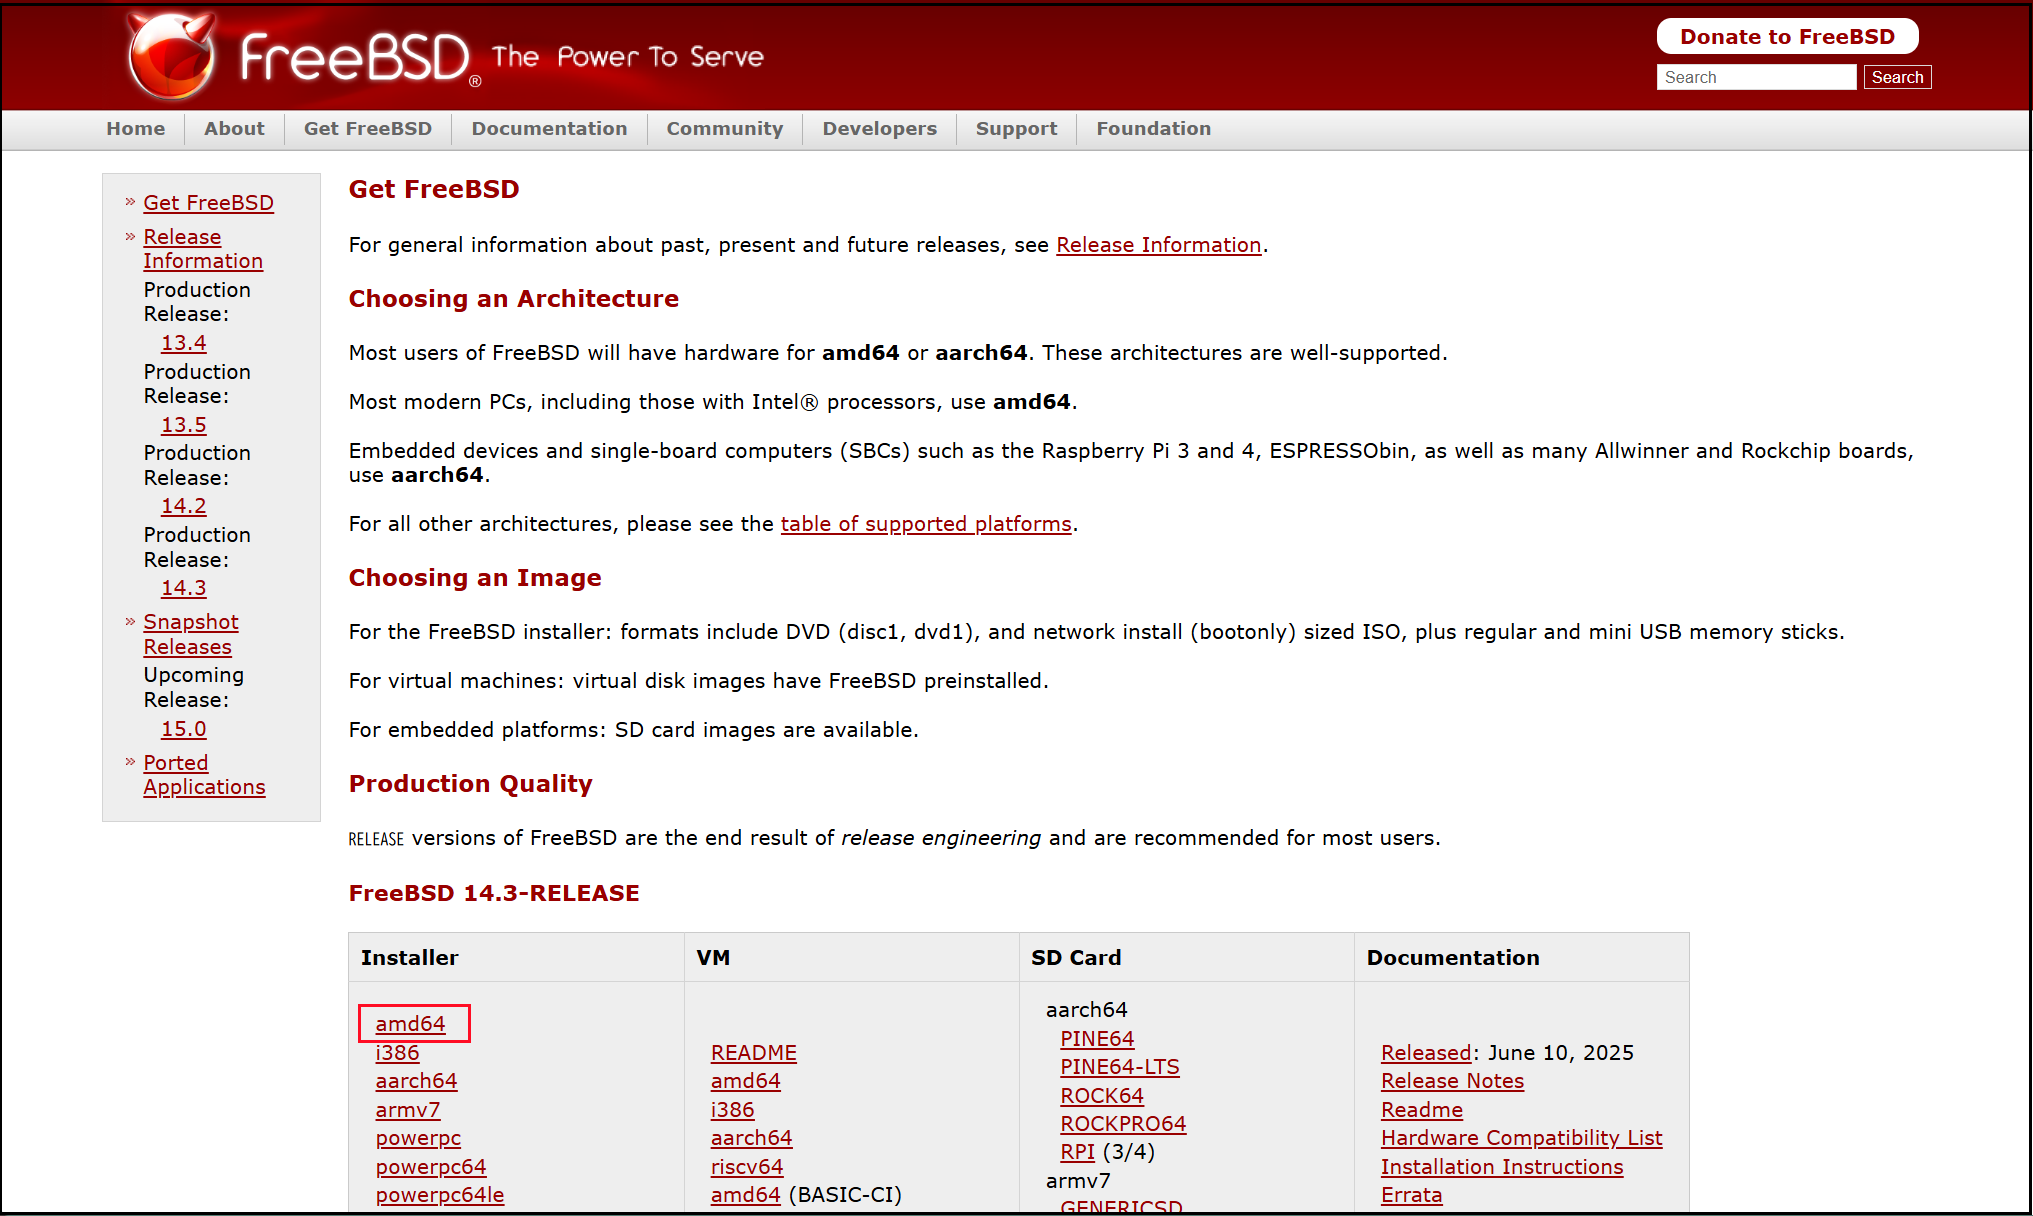Click the Choosing an Architecture heading

(514, 299)
